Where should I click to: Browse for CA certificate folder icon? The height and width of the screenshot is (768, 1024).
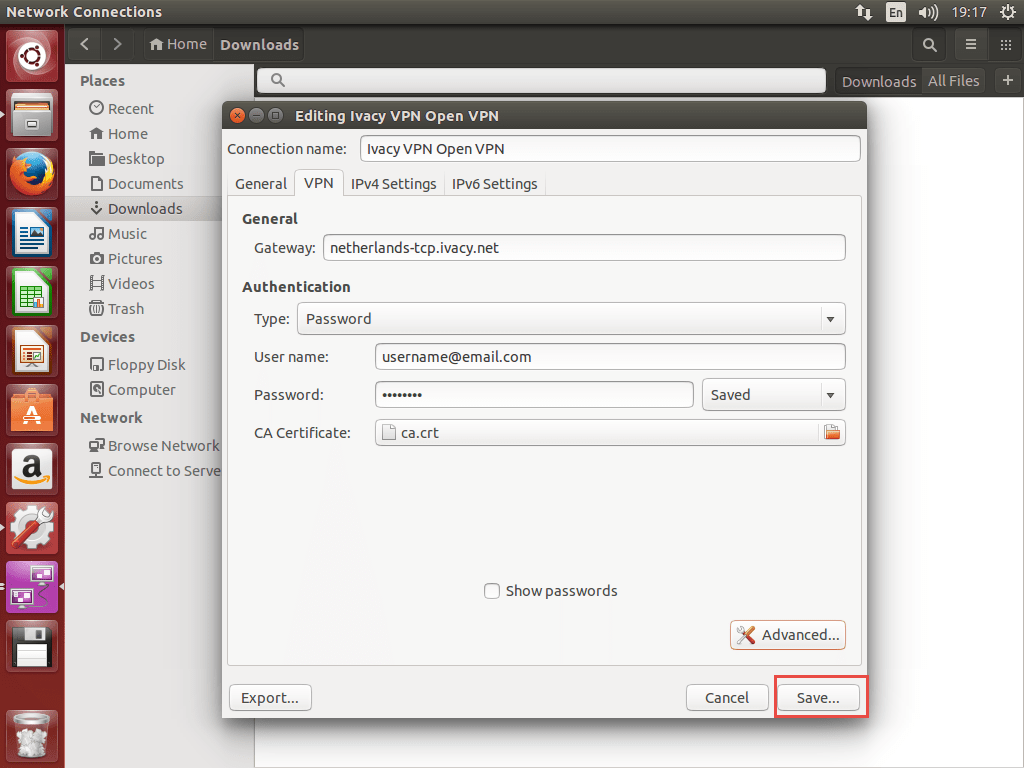pyautogui.click(x=831, y=432)
